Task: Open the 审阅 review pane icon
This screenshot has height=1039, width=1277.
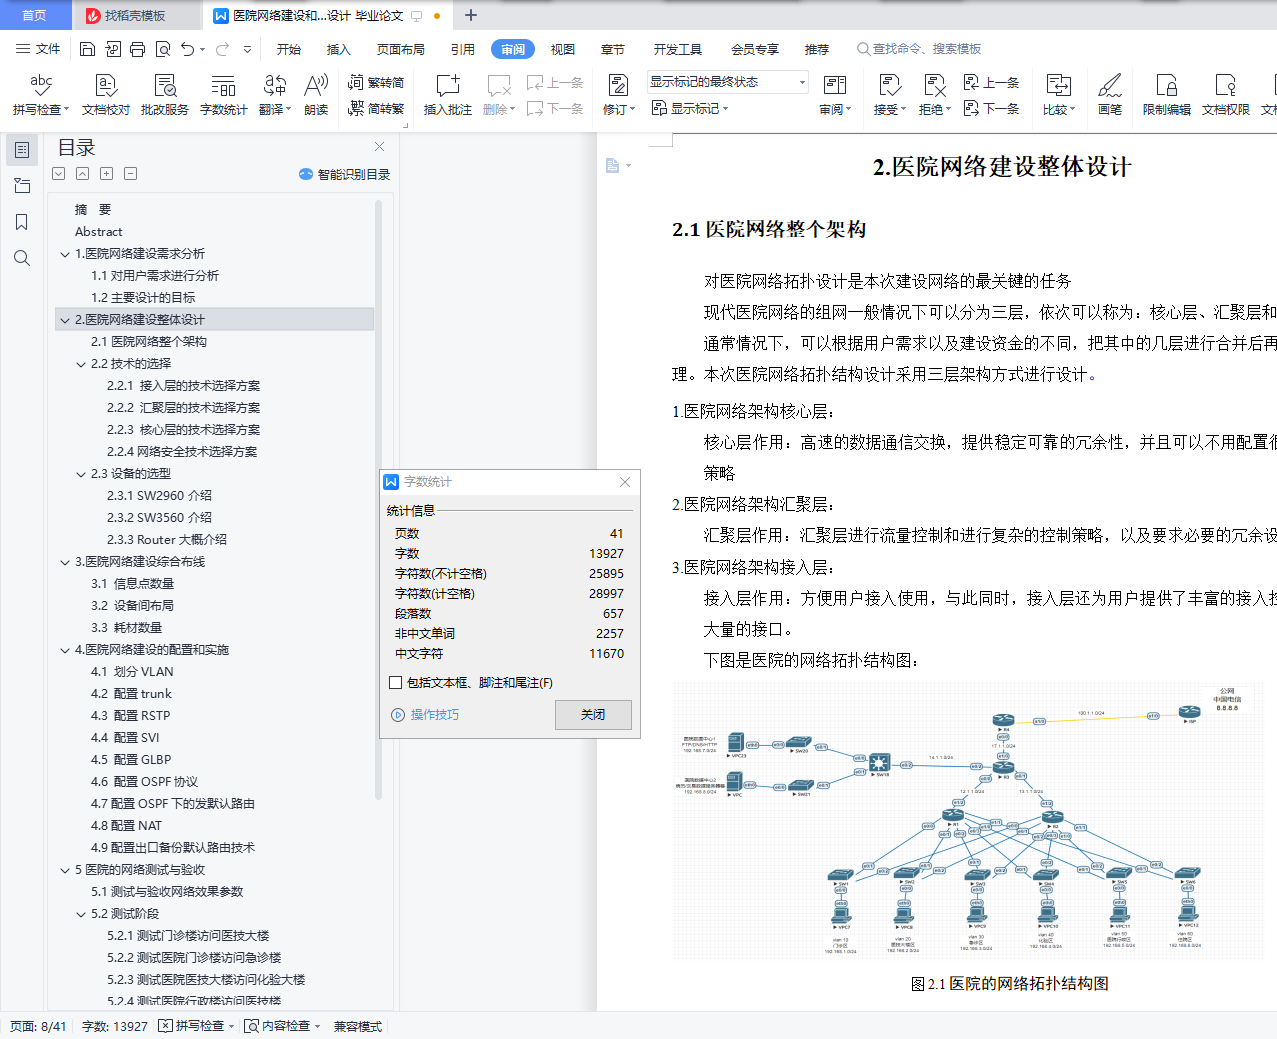Action: 835,86
